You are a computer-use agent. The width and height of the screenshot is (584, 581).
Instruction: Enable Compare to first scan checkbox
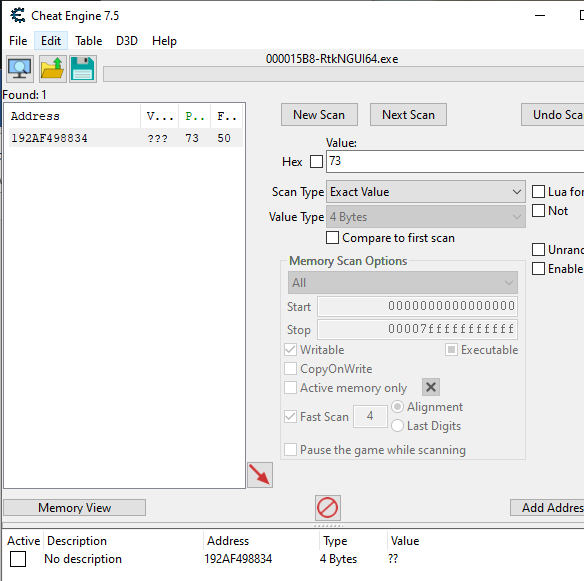(x=332, y=238)
